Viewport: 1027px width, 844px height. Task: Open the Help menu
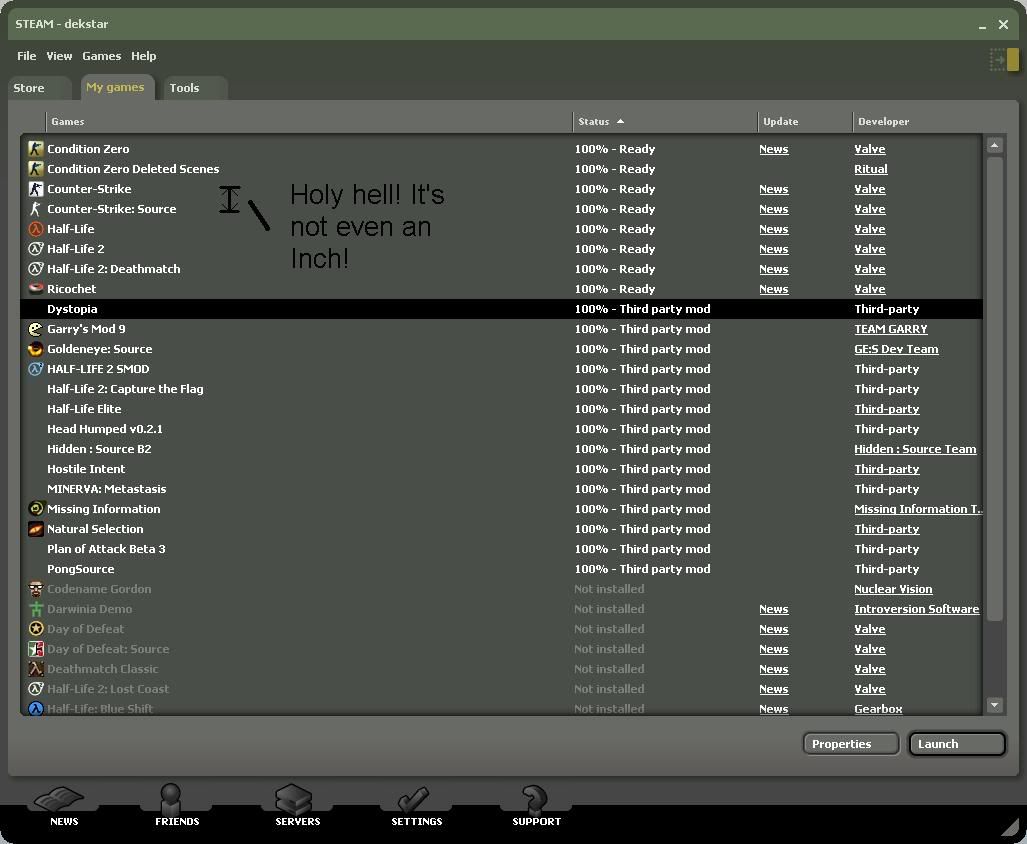pyautogui.click(x=143, y=56)
